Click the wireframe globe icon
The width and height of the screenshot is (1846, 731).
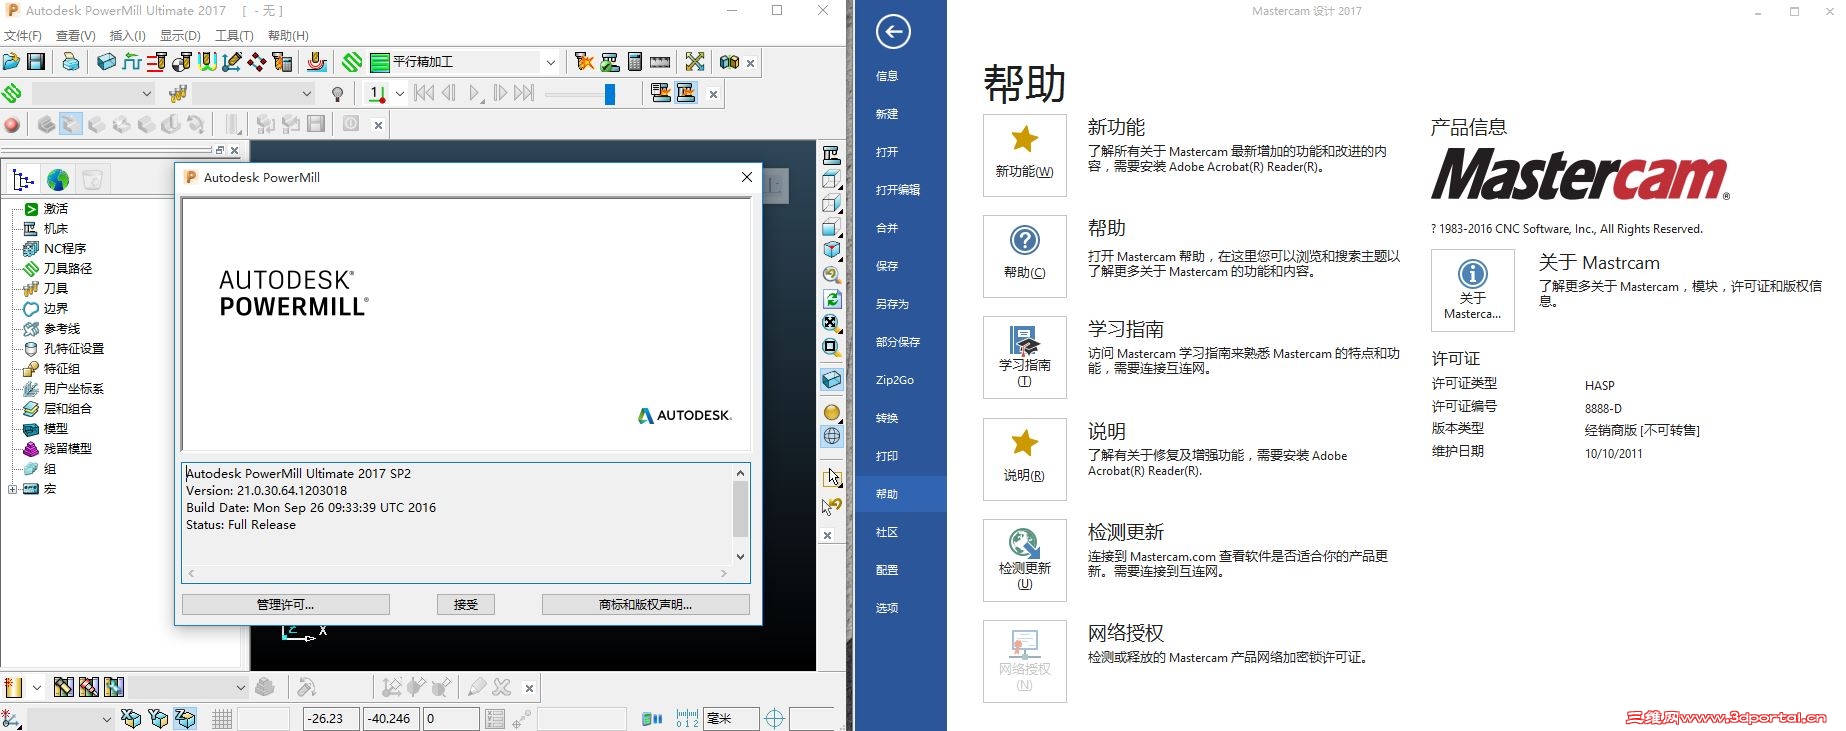(832, 436)
